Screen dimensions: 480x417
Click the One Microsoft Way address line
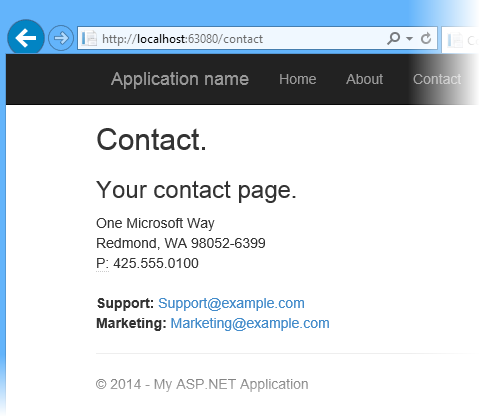click(x=155, y=223)
